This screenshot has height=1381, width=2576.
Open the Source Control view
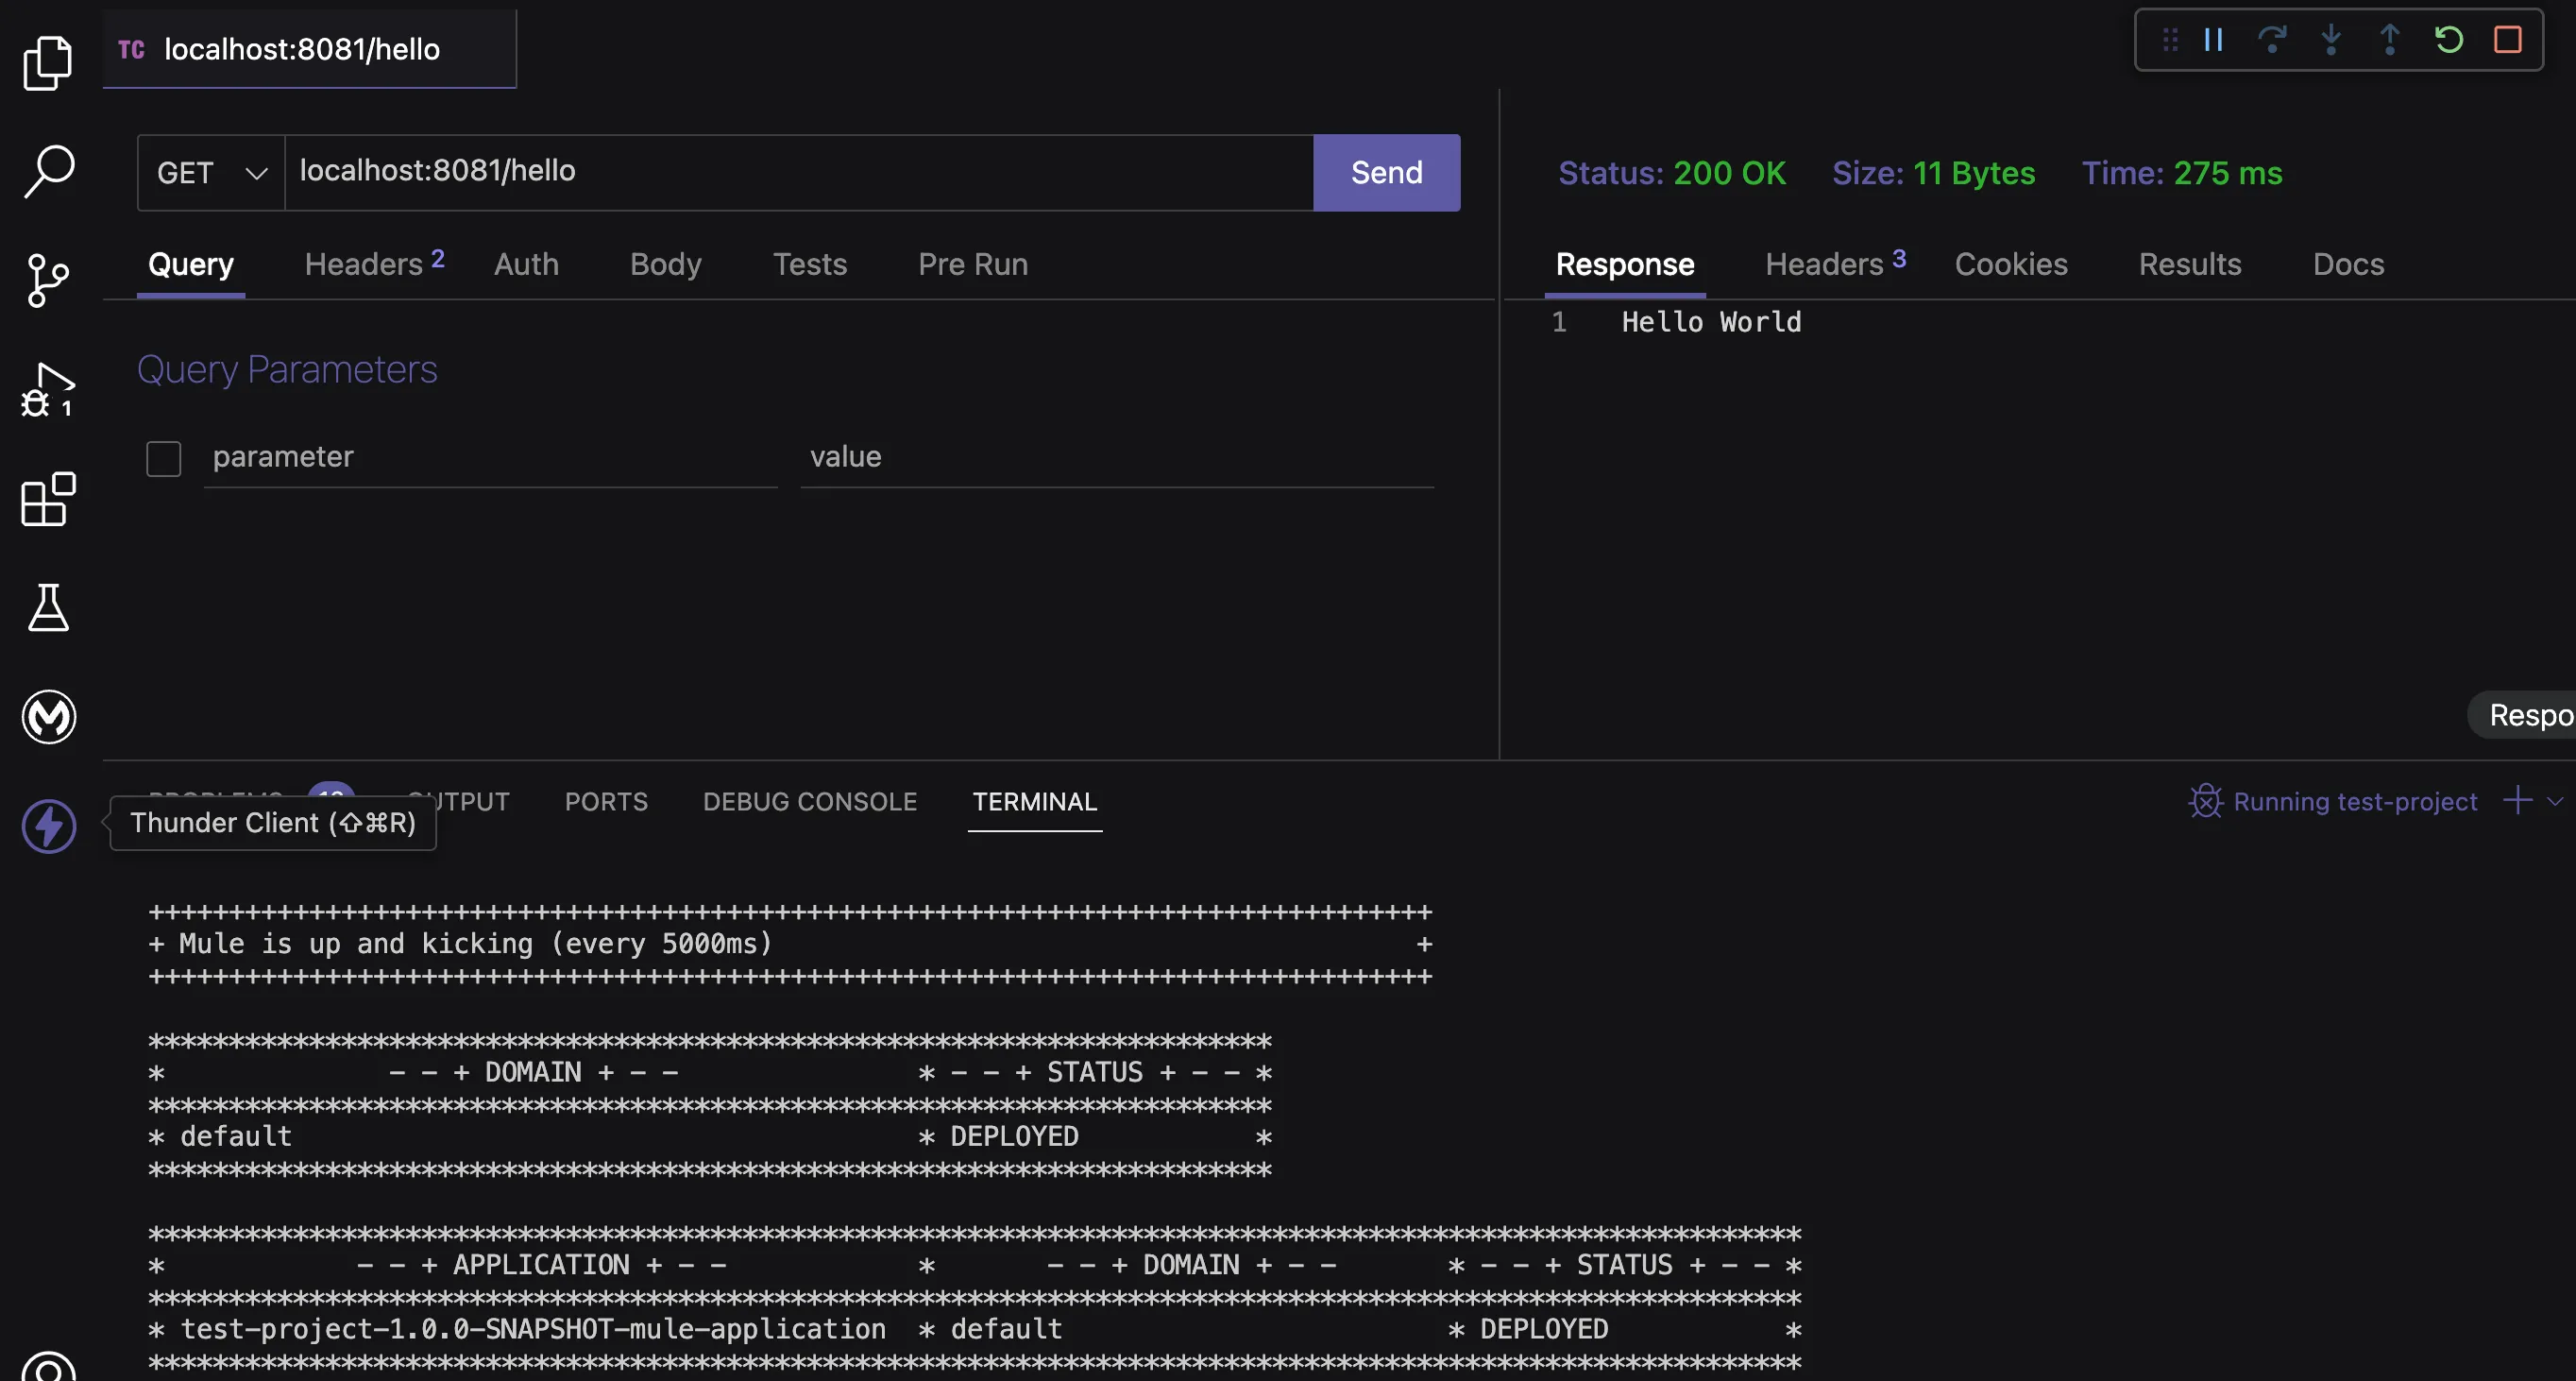pyautogui.click(x=48, y=280)
